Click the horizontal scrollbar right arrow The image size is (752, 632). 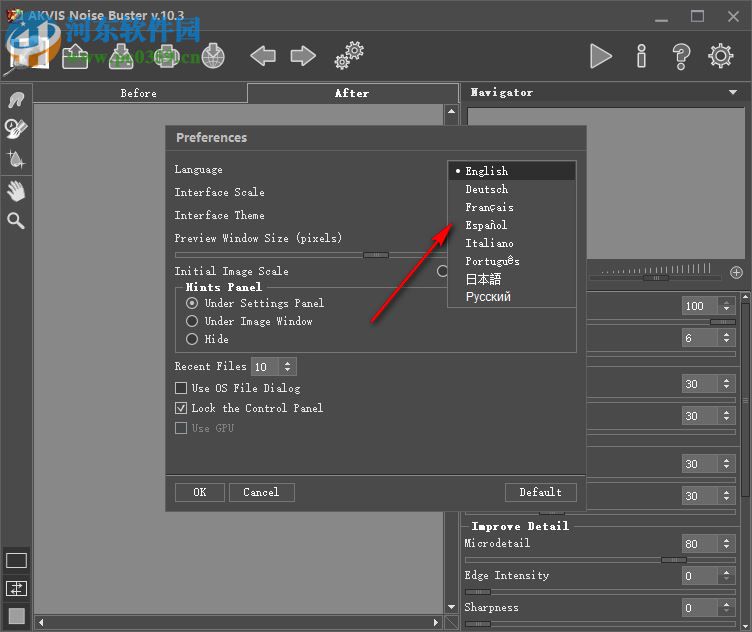tap(435, 622)
